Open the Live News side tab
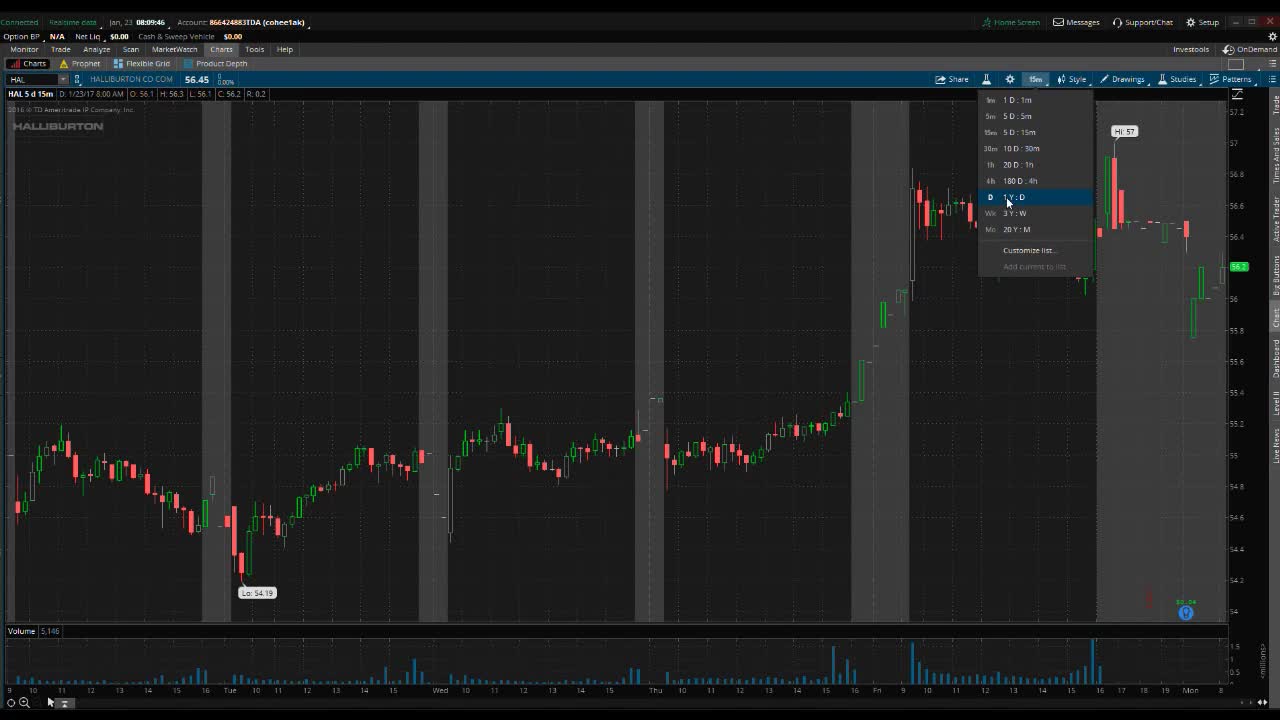The width and height of the screenshot is (1280, 720). pos(1275,444)
